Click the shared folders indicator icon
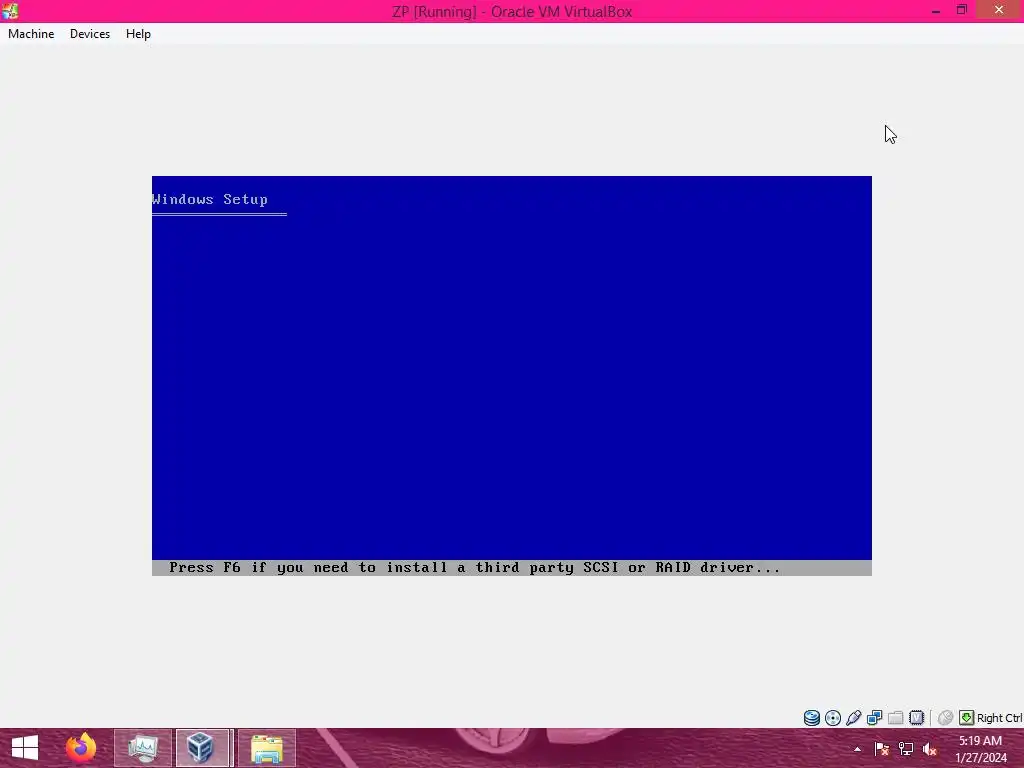The height and width of the screenshot is (768, 1024). coord(895,718)
